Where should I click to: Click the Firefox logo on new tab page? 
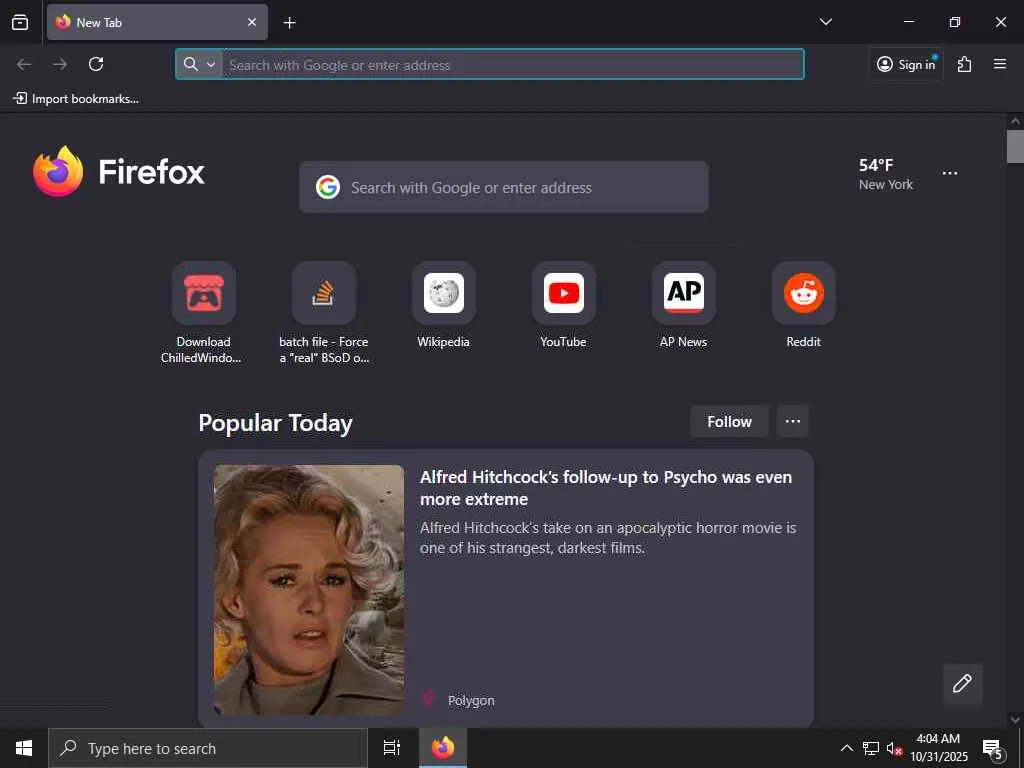(x=119, y=171)
